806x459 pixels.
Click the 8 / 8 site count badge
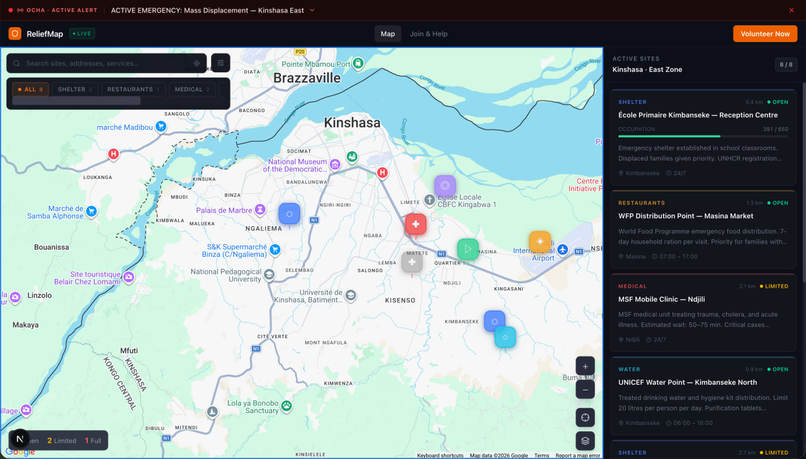click(x=785, y=65)
